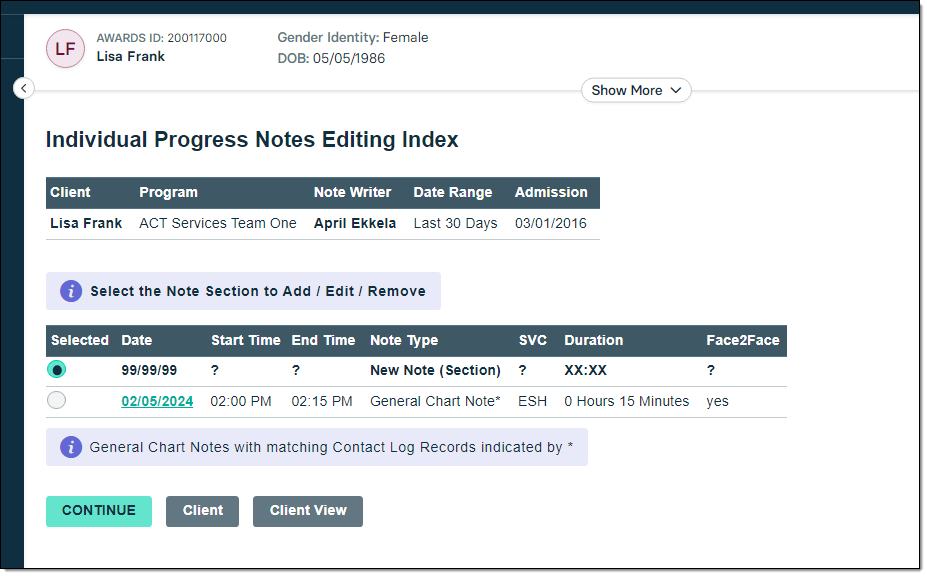927x576 pixels.
Task: Click the LF client avatar icon
Action: (65, 48)
